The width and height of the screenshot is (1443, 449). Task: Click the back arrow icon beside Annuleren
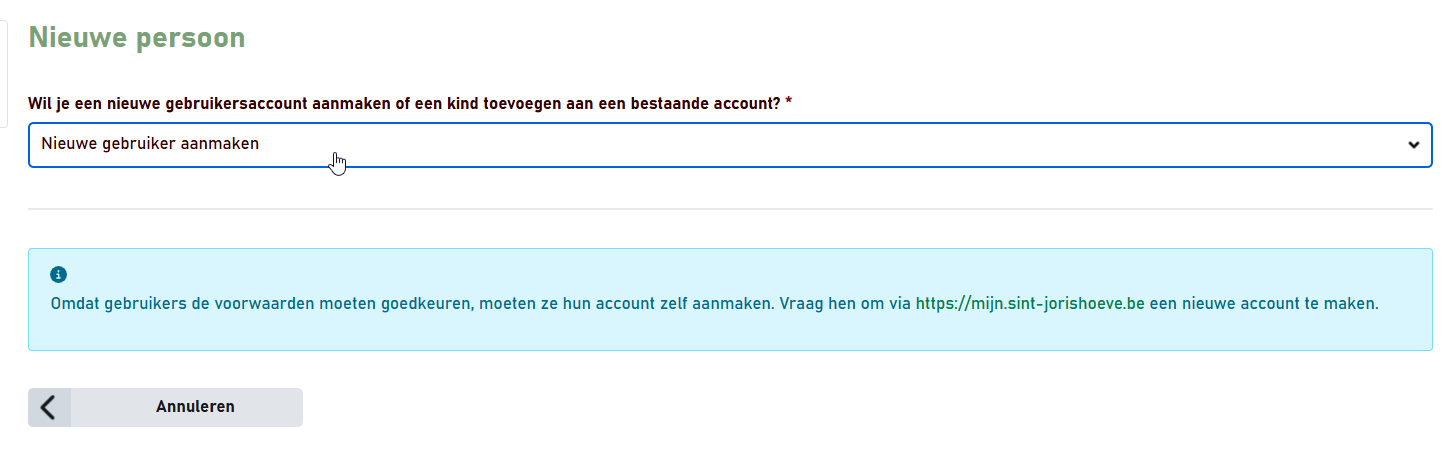[x=49, y=407]
